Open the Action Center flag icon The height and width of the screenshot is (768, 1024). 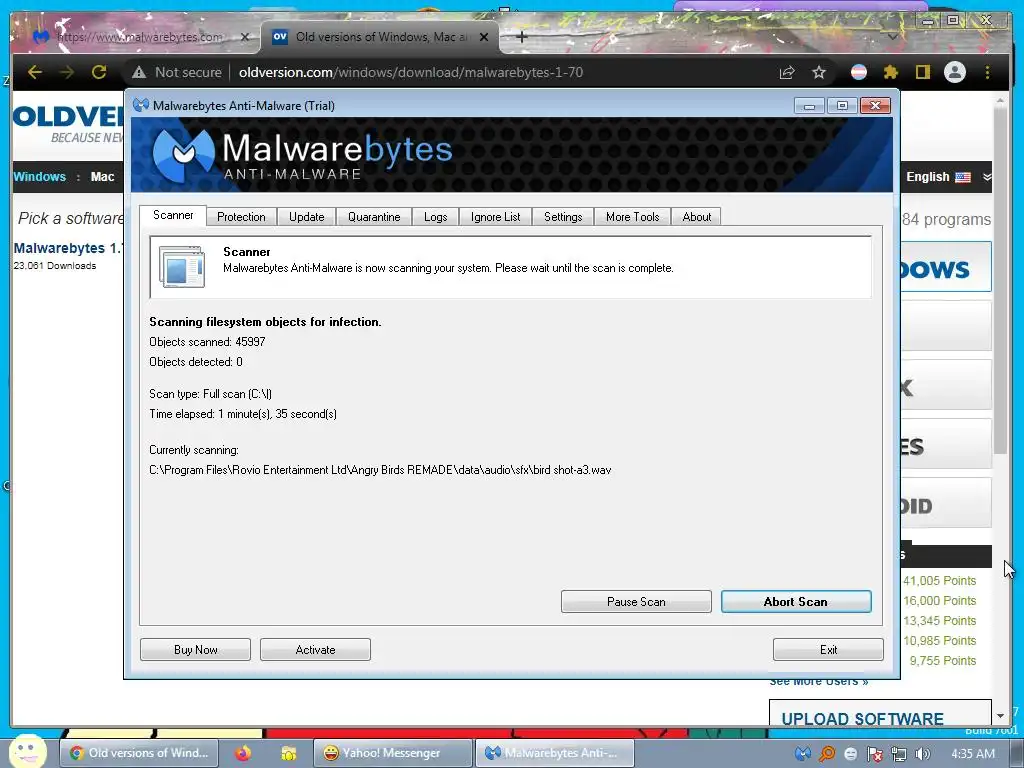[874, 754]
